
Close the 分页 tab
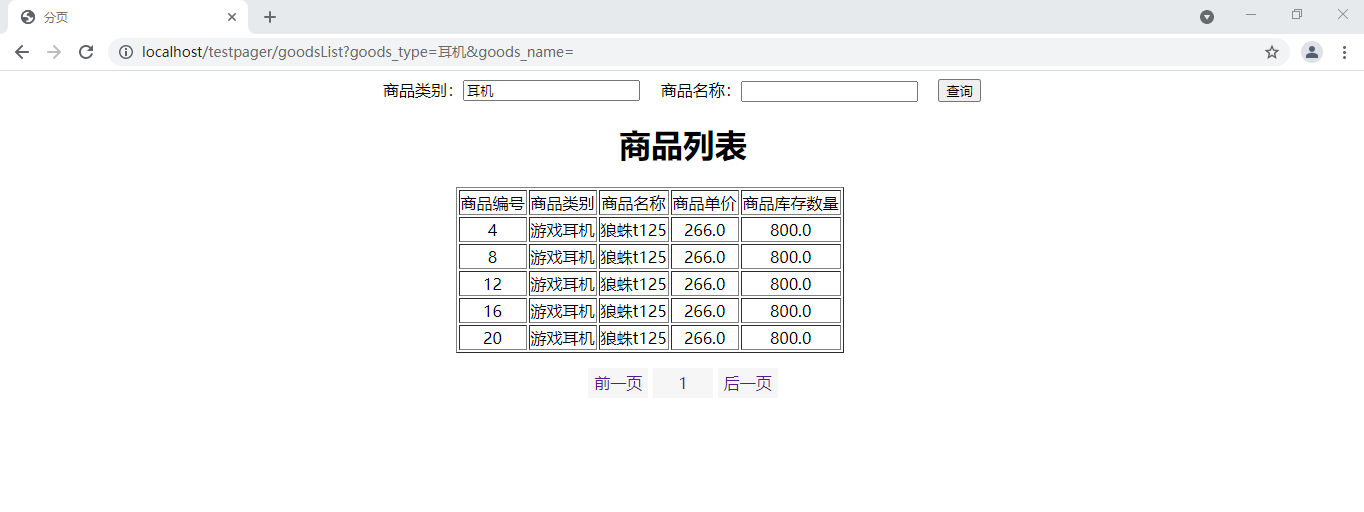click(x=232, y=17)
